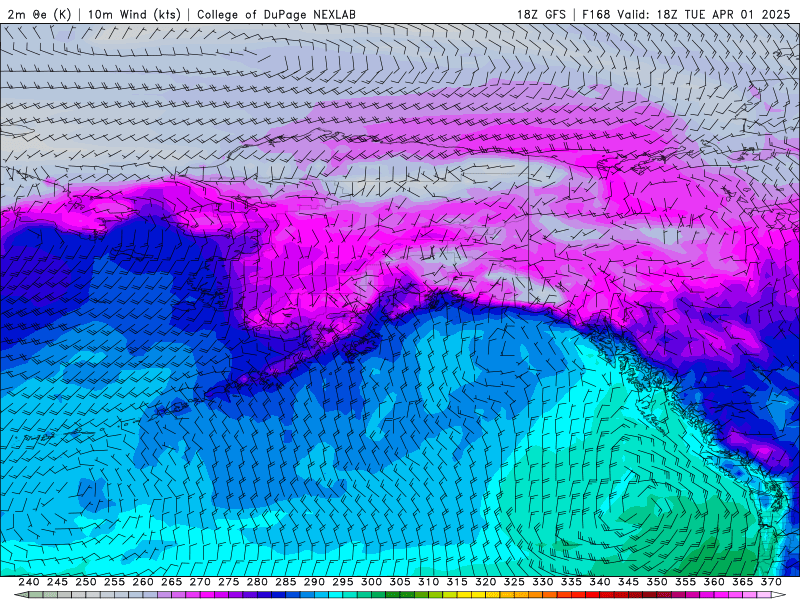
Task: Click the 320 value on the color scale
Action: pyautogui.click(x=486, y=582)
